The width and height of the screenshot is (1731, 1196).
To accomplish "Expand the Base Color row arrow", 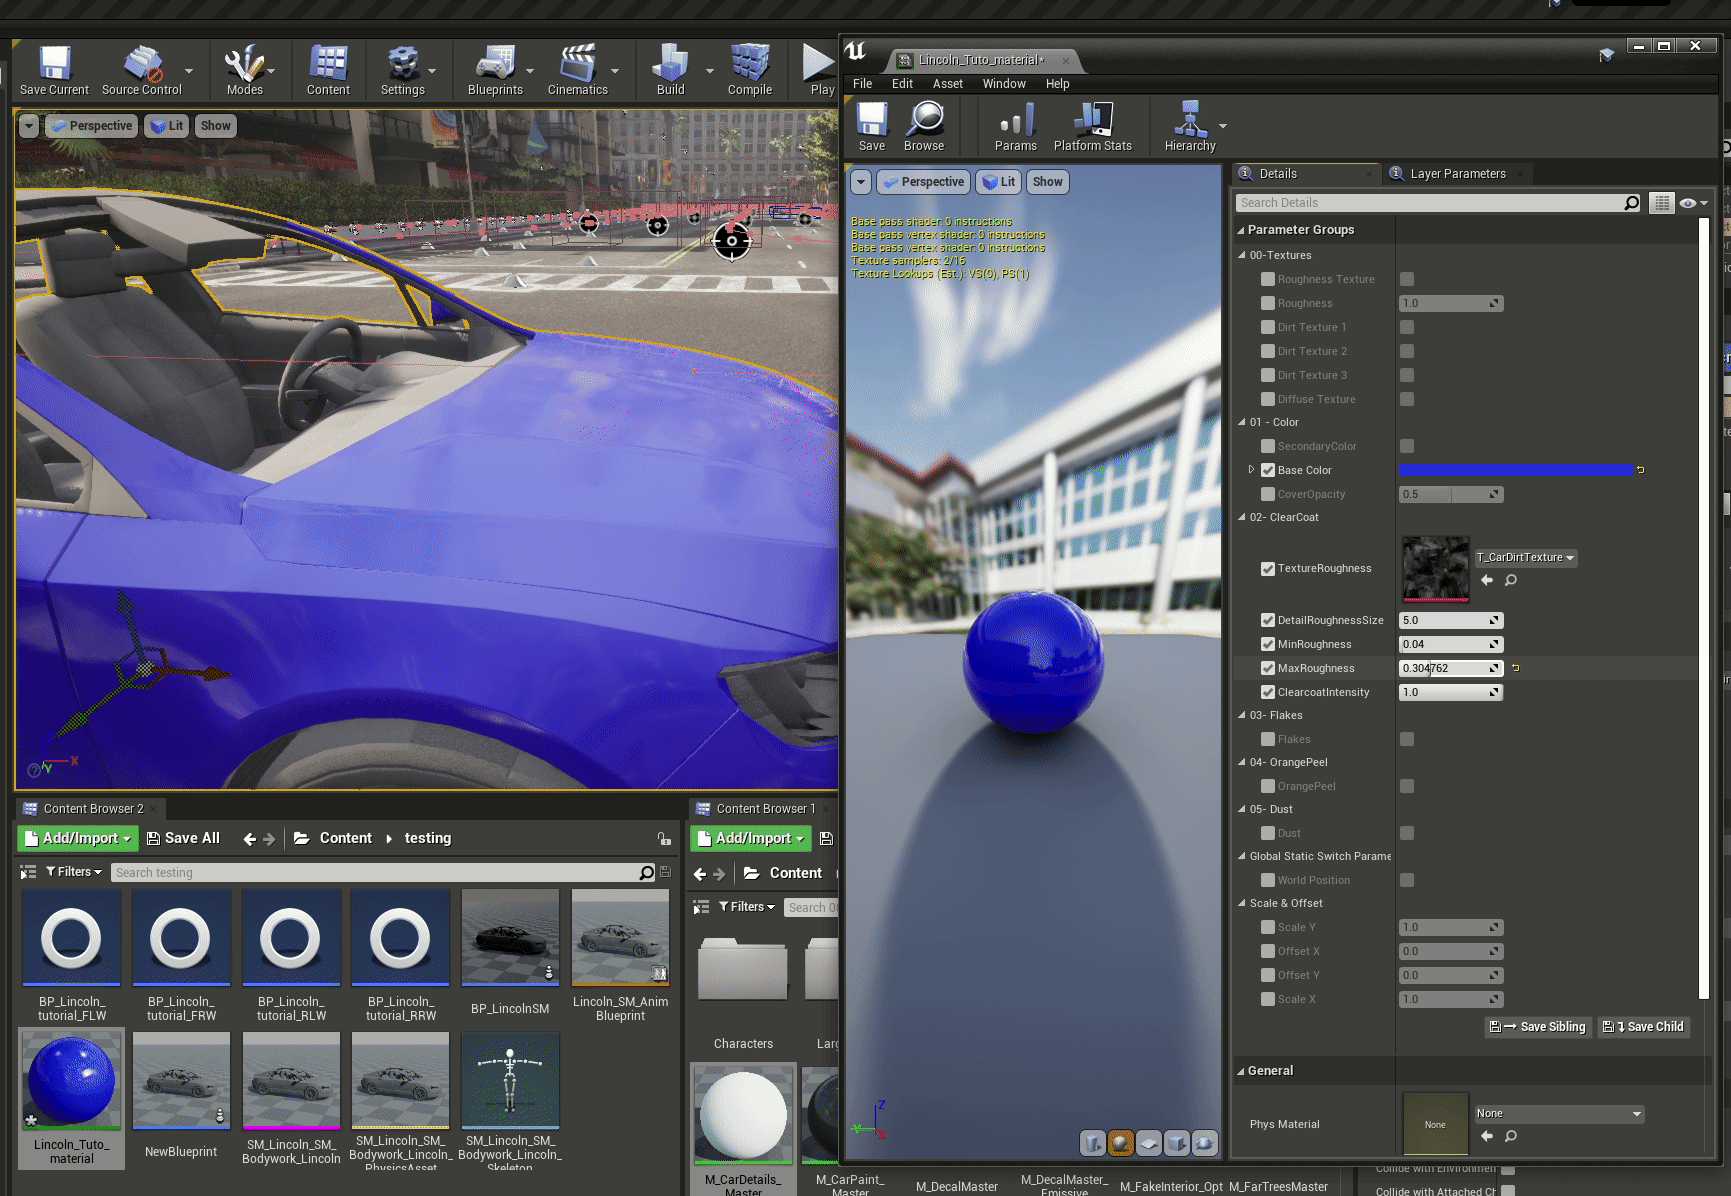I will pos(1251,470).
